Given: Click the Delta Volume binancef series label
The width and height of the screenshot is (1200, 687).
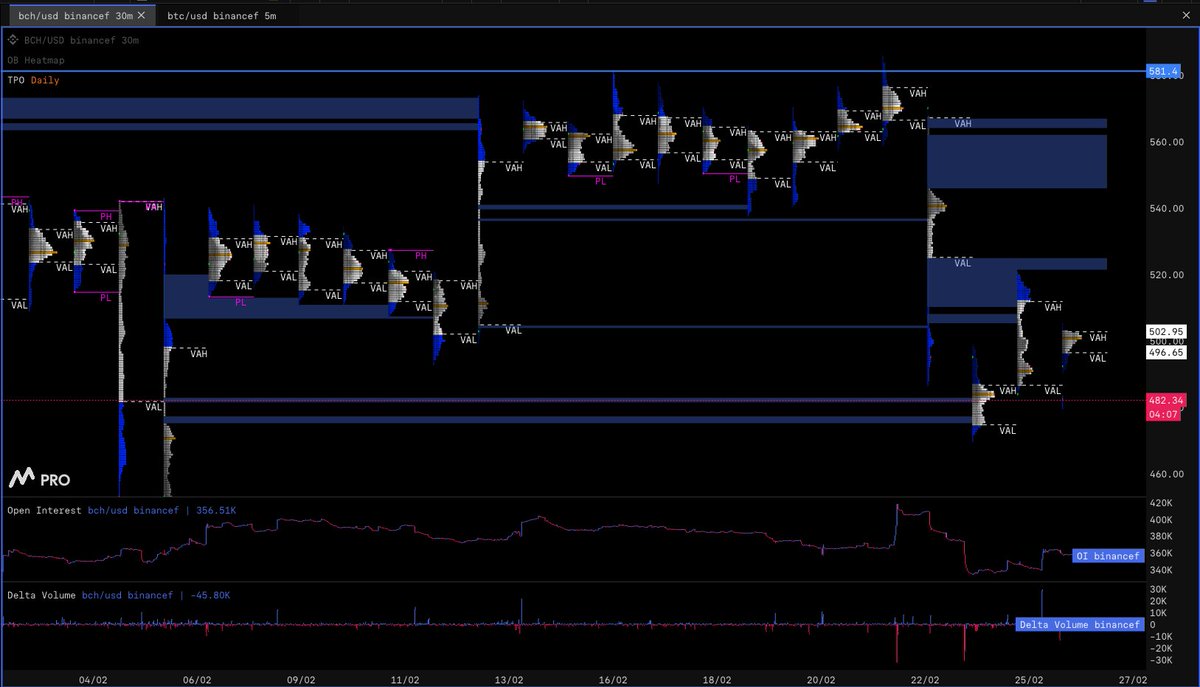Looking at the screenshot, I should (x=1079, y=624).
